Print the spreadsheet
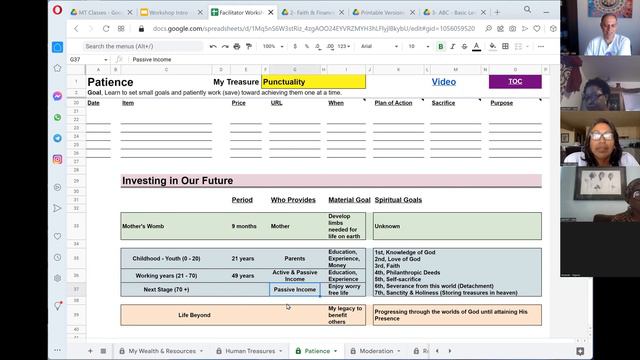The width and height of the screenshot is (640, 360). pyautogui.click(x=237, y=47)
